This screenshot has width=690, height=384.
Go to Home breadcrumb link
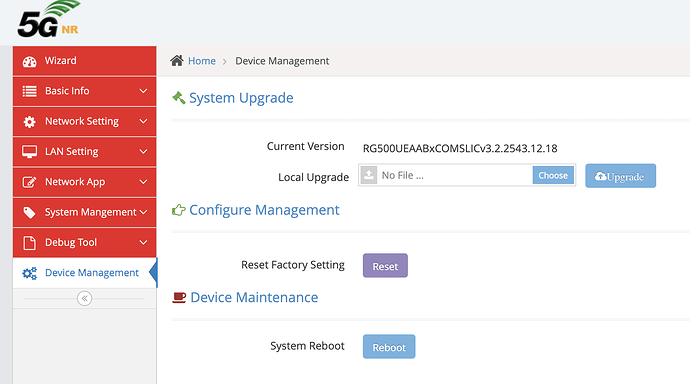click(202, 61)
